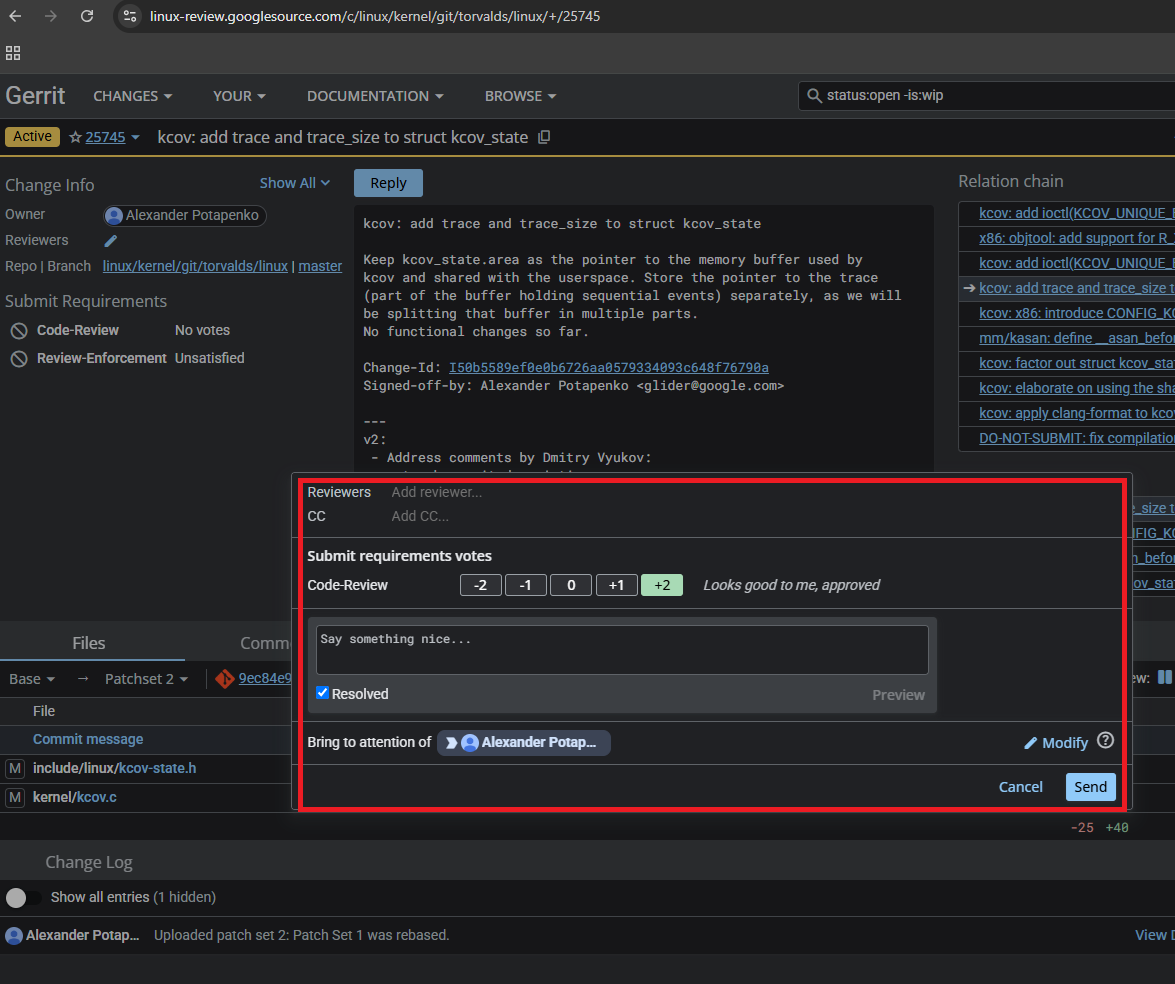Open the linux/kernel/git/torvalds/linux repo link
Screen dimensions: 1175x984
tap(195, 266)
